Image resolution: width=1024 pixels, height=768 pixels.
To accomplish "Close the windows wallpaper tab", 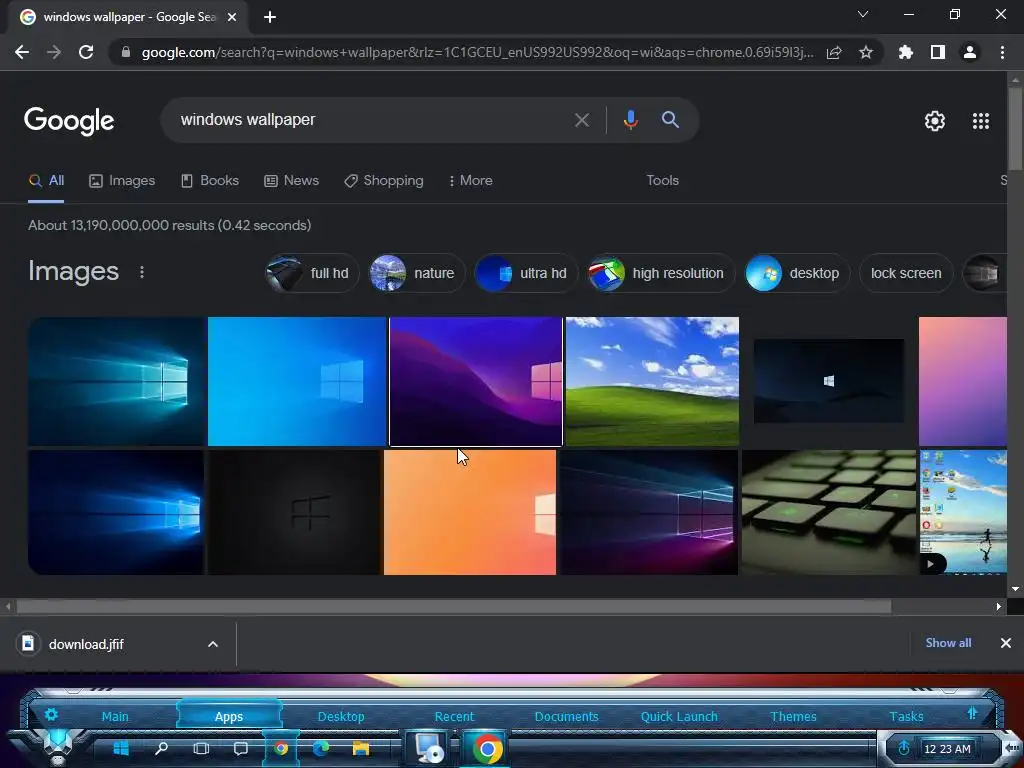I will (232, 17).
